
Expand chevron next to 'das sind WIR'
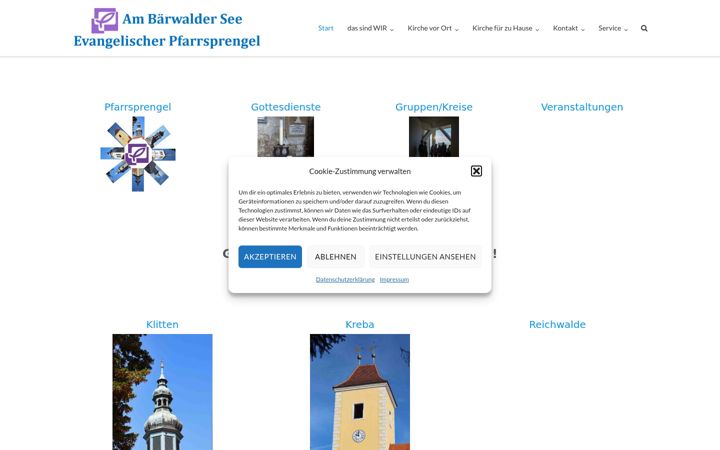click(392, 29)
